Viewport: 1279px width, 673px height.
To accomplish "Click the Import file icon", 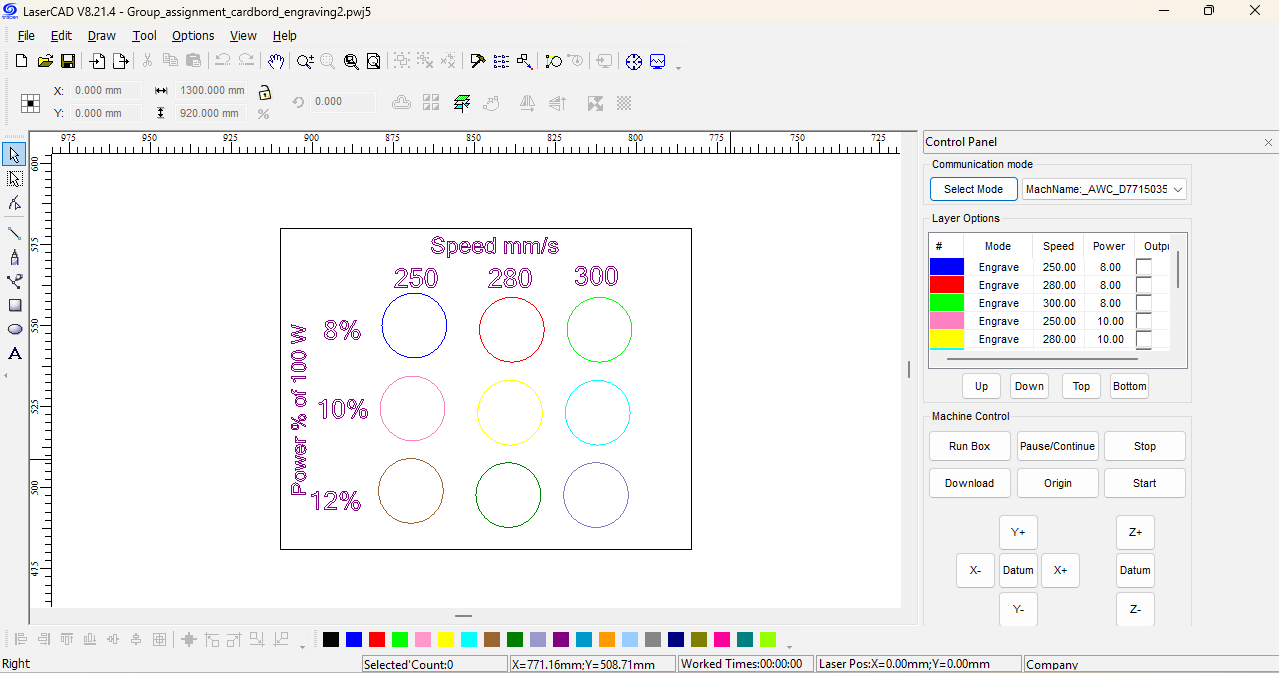I will (x=97, y=61).
